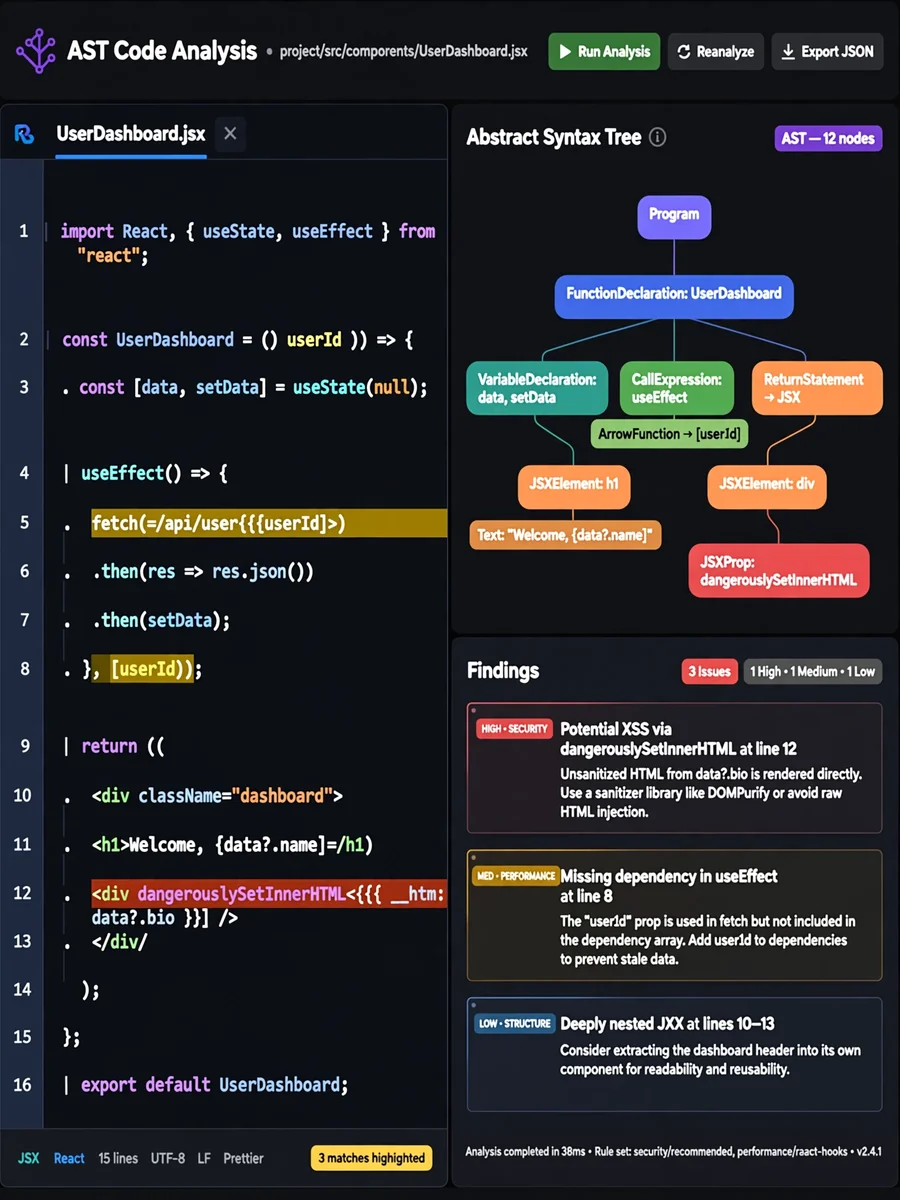Viewport: 900px width, 1200px height.
Task: Select the ArrowFunction → [userId] node
Action: (670, 434)
